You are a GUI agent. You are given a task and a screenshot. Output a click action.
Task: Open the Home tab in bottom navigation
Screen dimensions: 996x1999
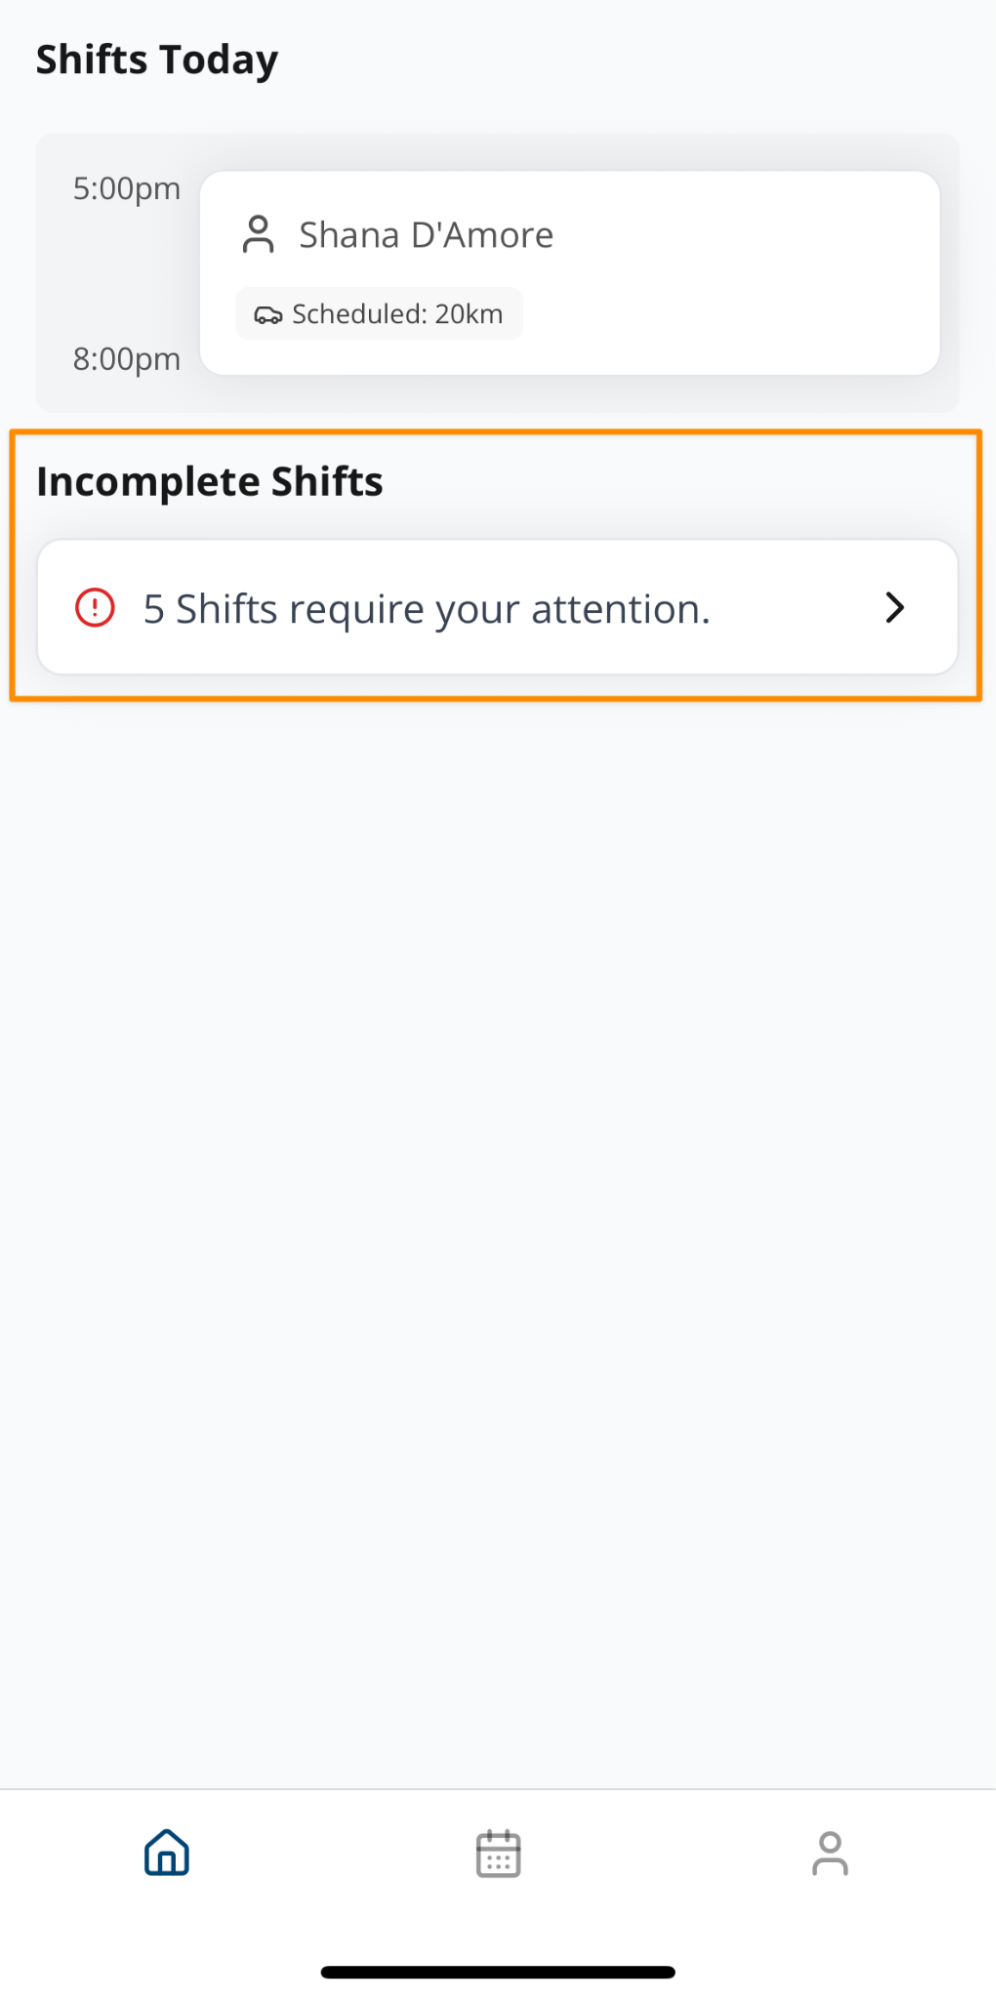point(167,1853)
